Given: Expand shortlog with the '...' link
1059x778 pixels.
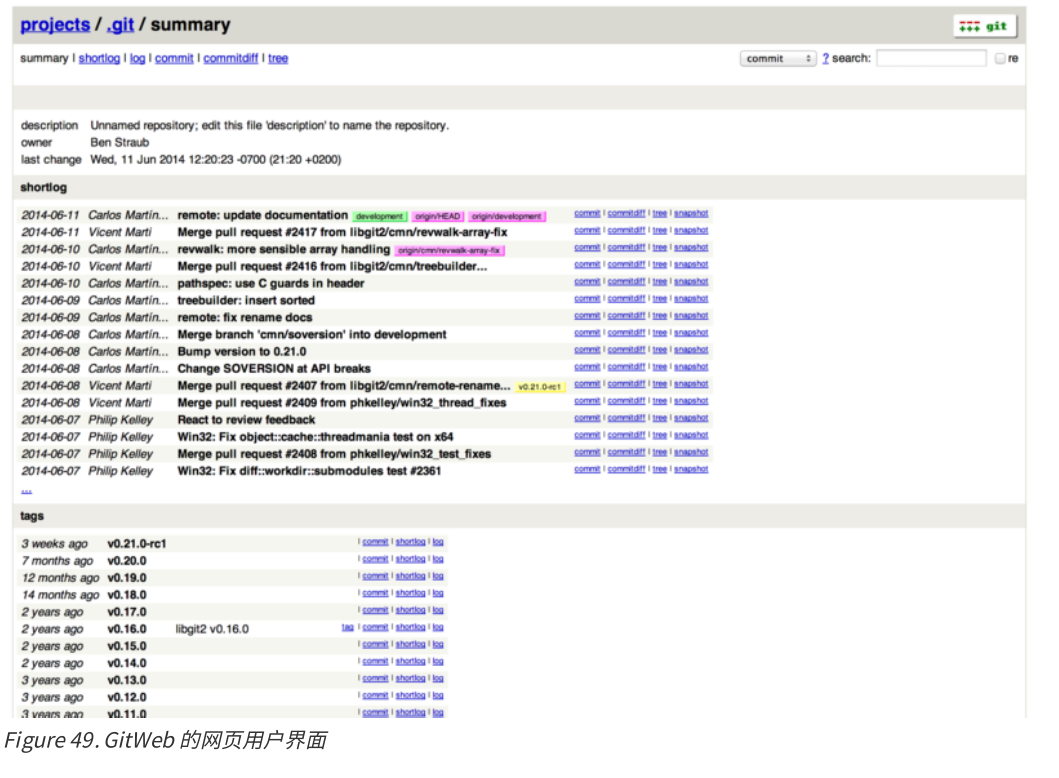Looking at the screenshot, I should click(26, 490).
